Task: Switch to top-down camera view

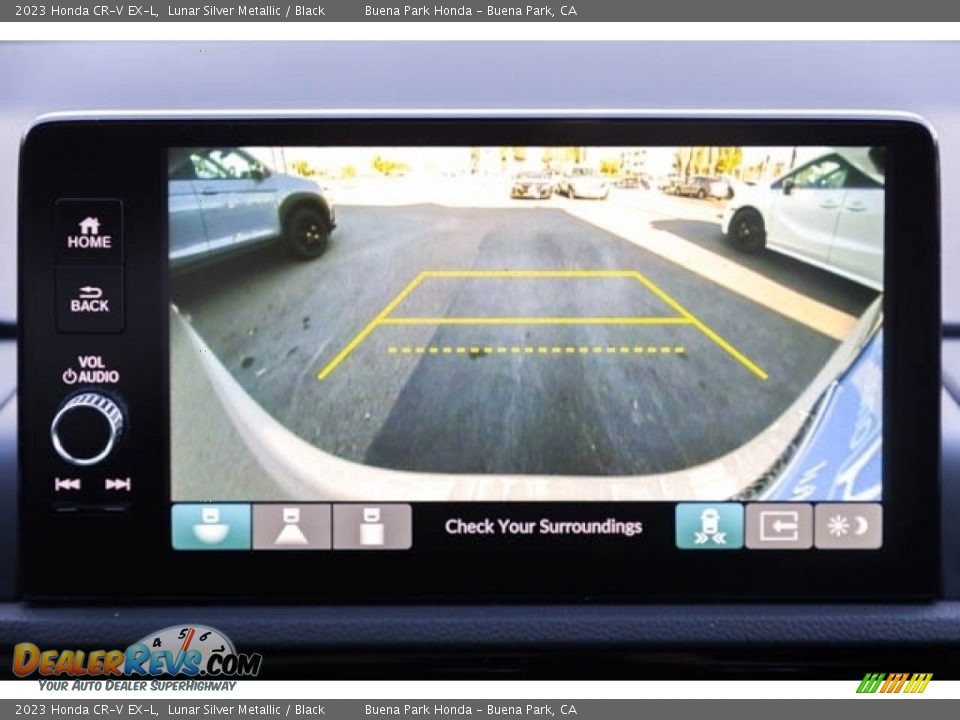Action: point(371,526)
